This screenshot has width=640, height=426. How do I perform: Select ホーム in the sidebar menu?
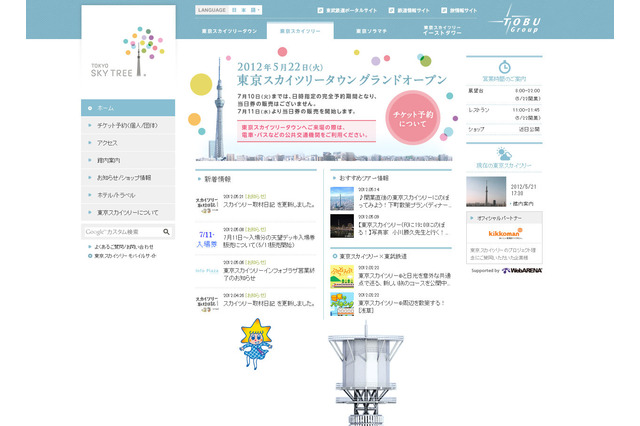click(x=128, y=108)
